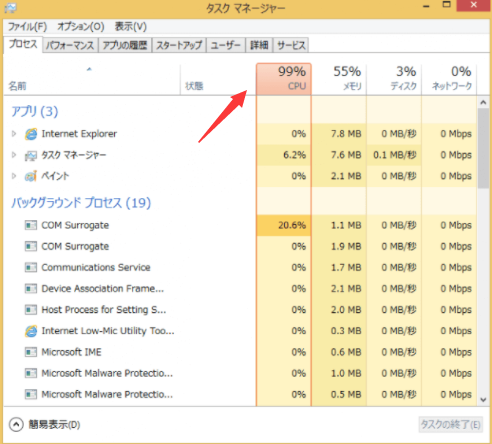The width and height of the screenshot is (492, 444).
Task: Click the 7.6 MB memory cell
Action: tap(339, 155)
